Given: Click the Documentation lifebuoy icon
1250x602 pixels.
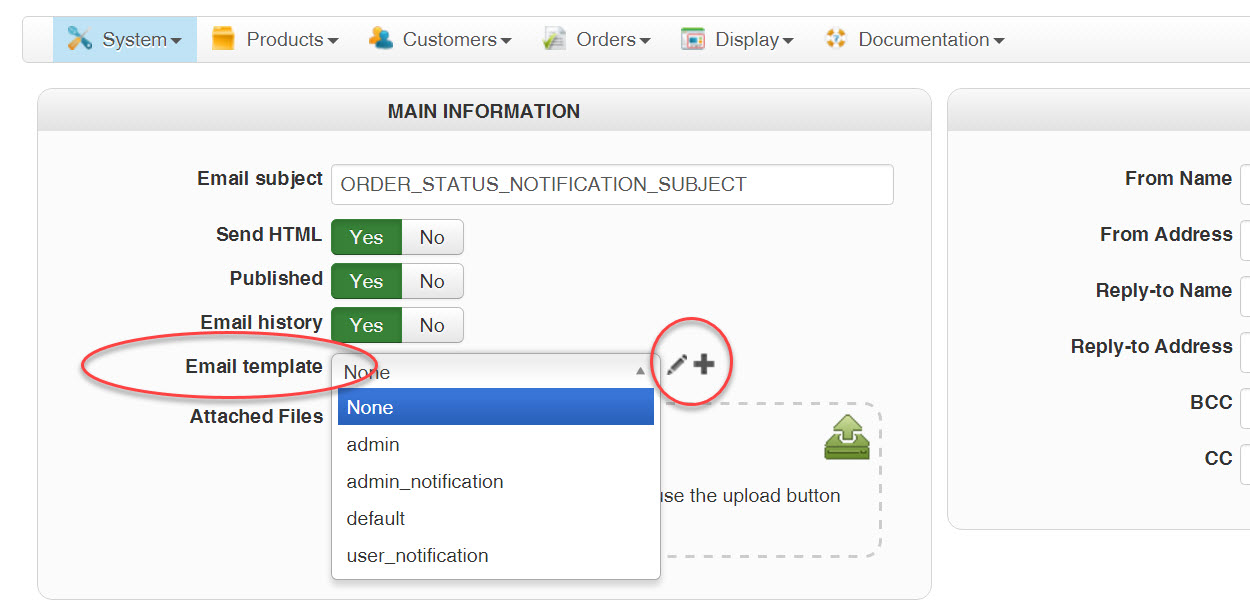Looking at the screenshot, I should pos(836,39).
